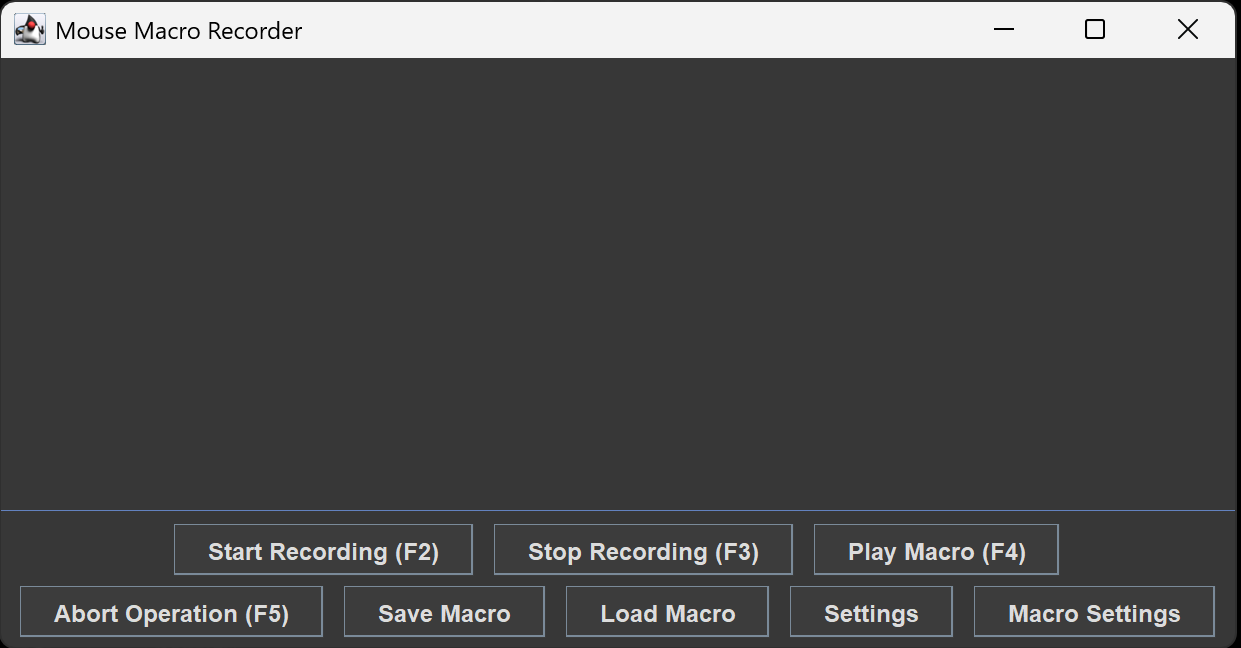
Task: Stop the current macro recording
Action: pyautogui.click(x=642, y=550)
